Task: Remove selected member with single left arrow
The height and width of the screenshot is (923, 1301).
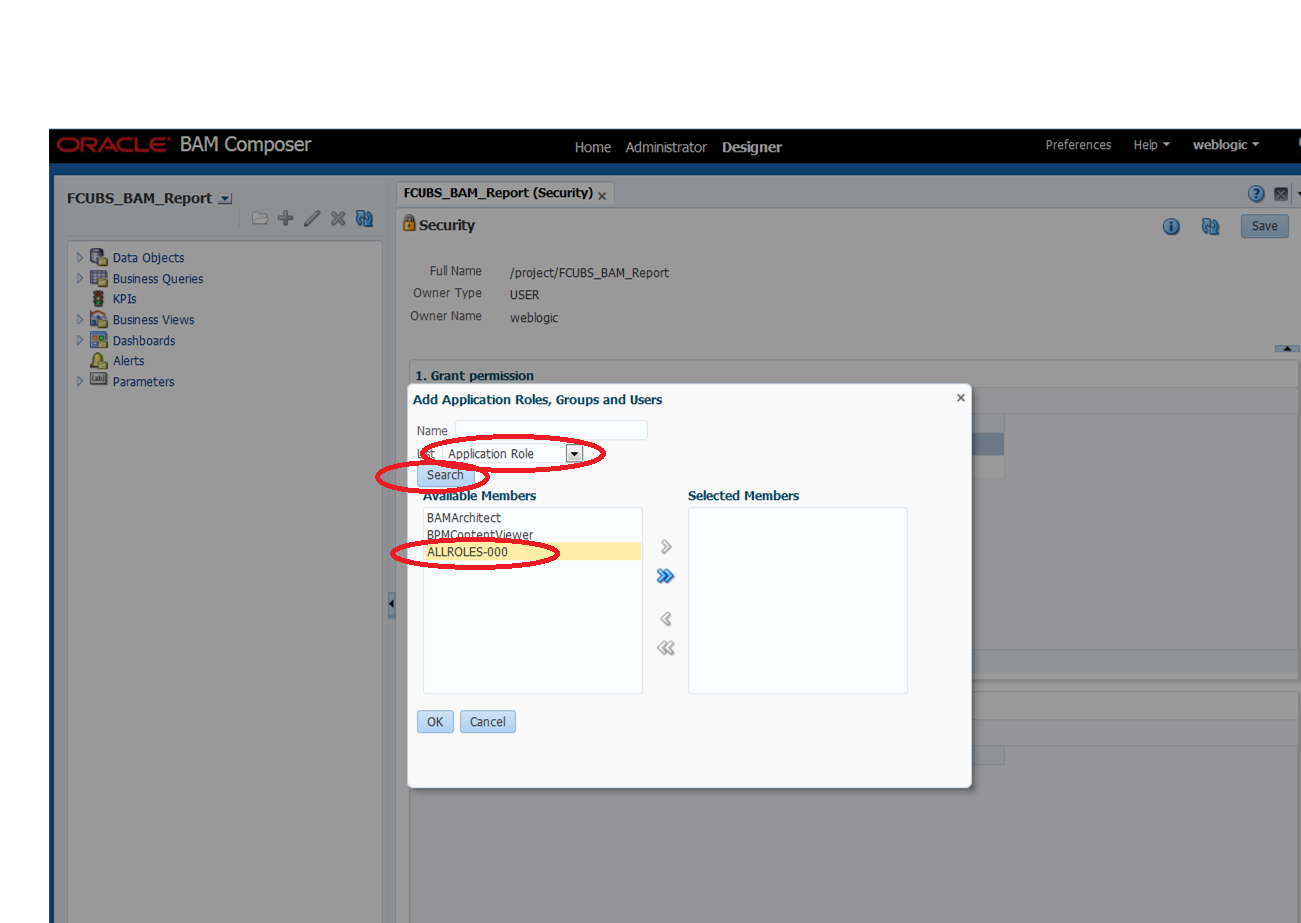Action: (x=666, y=619)
